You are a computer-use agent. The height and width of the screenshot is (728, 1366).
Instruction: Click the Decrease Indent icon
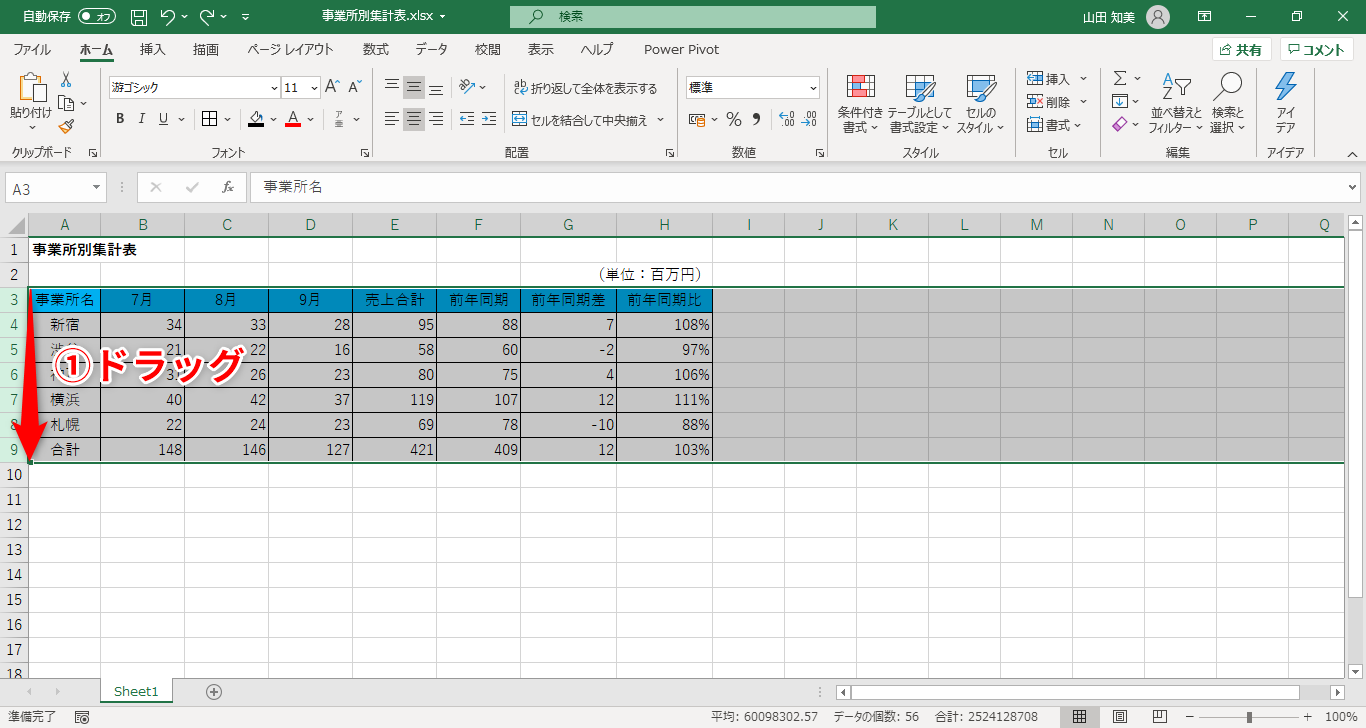click(x=466, y=119)
